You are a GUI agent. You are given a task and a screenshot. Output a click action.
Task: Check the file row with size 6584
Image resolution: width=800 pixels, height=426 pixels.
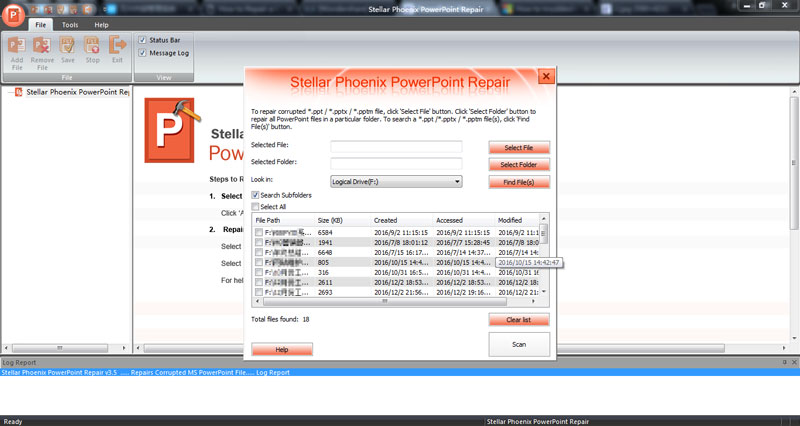tap(259, 233)
